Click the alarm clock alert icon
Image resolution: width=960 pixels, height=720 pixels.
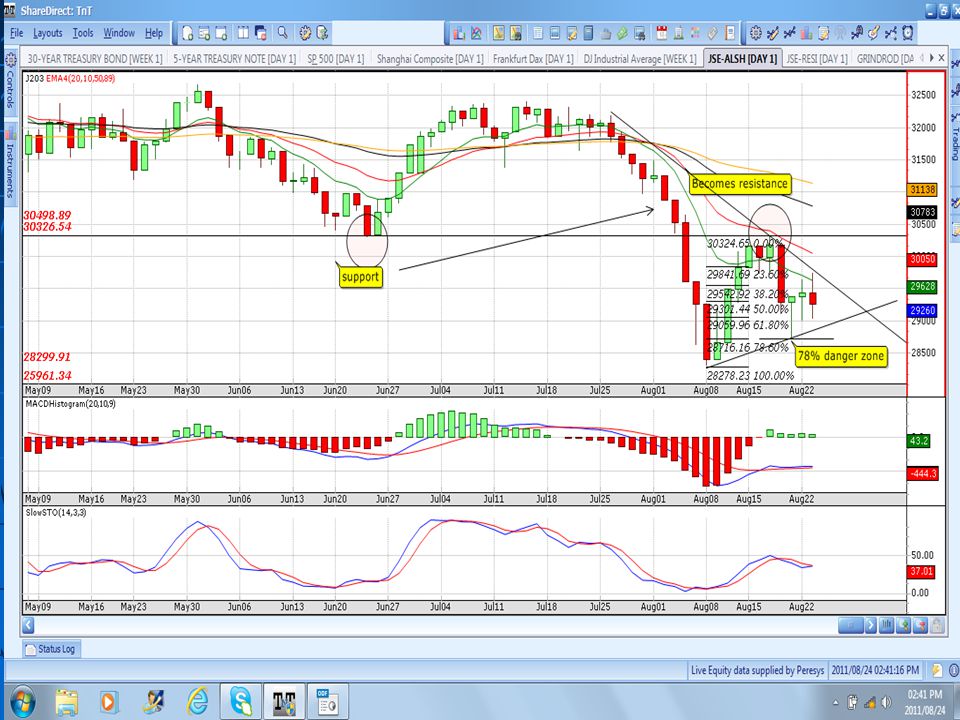pos(908,33)
